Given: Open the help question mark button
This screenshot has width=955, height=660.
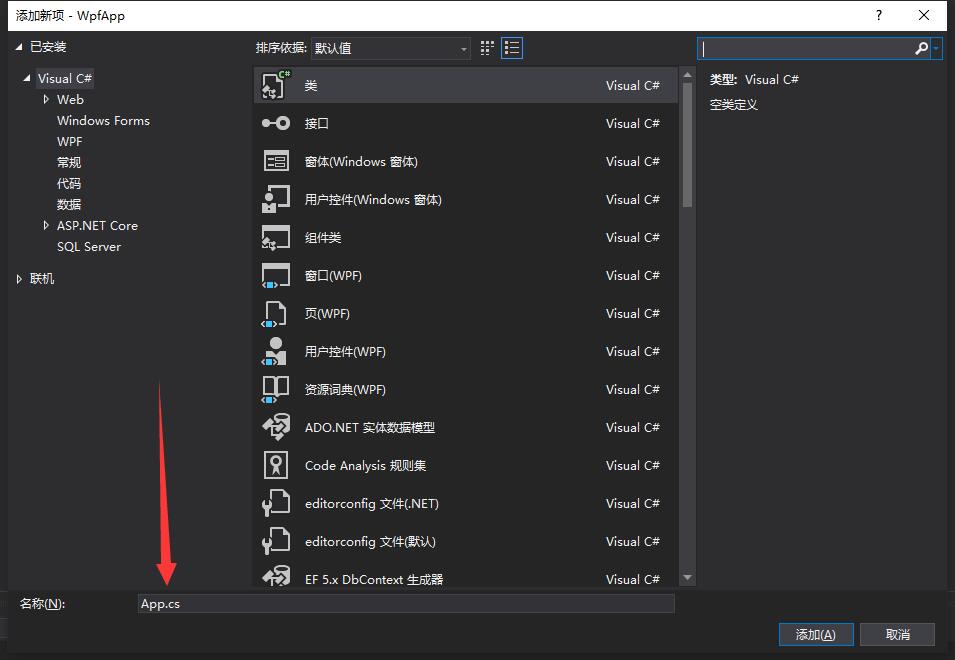Looking at the screenshot, I should click(878, 15).
